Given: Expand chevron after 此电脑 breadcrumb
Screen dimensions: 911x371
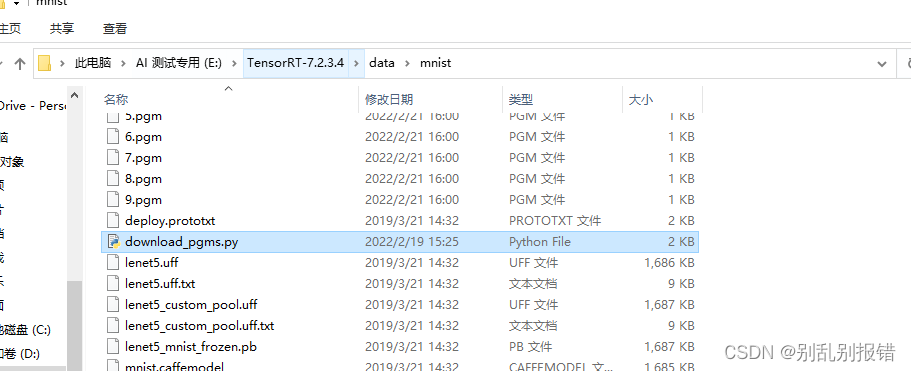Looking at the screenshot, I should (123, 63).
